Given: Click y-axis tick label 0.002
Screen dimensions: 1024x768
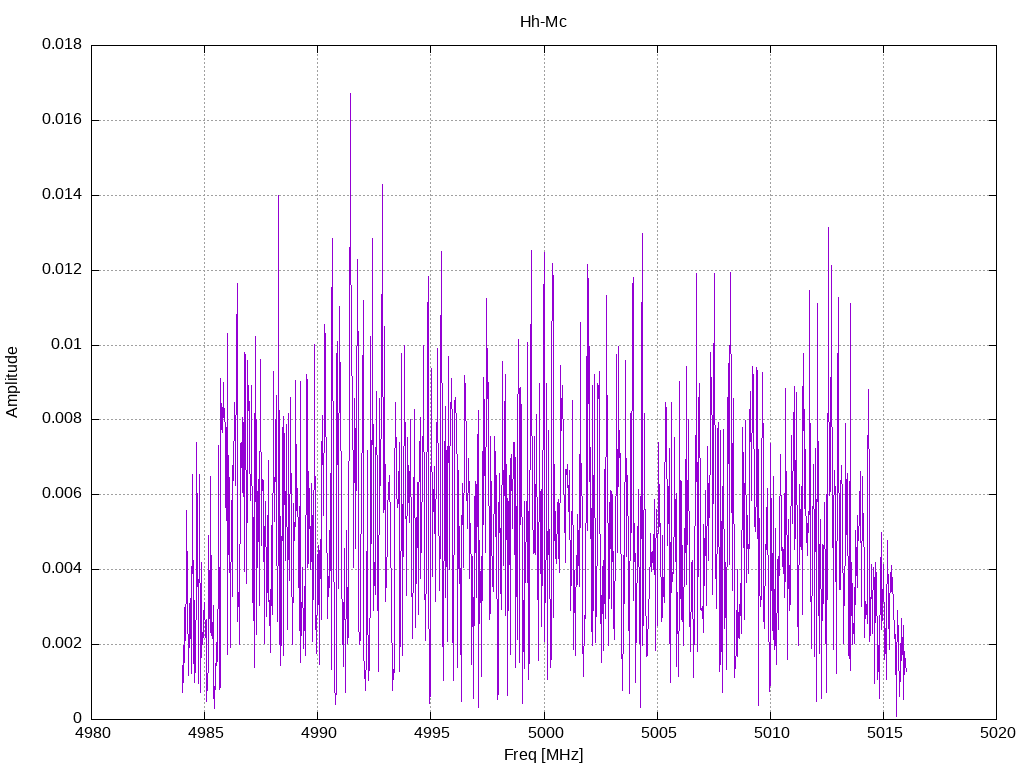Looking at the screenshot, I should pyautogui.click(x=62, y=644).
